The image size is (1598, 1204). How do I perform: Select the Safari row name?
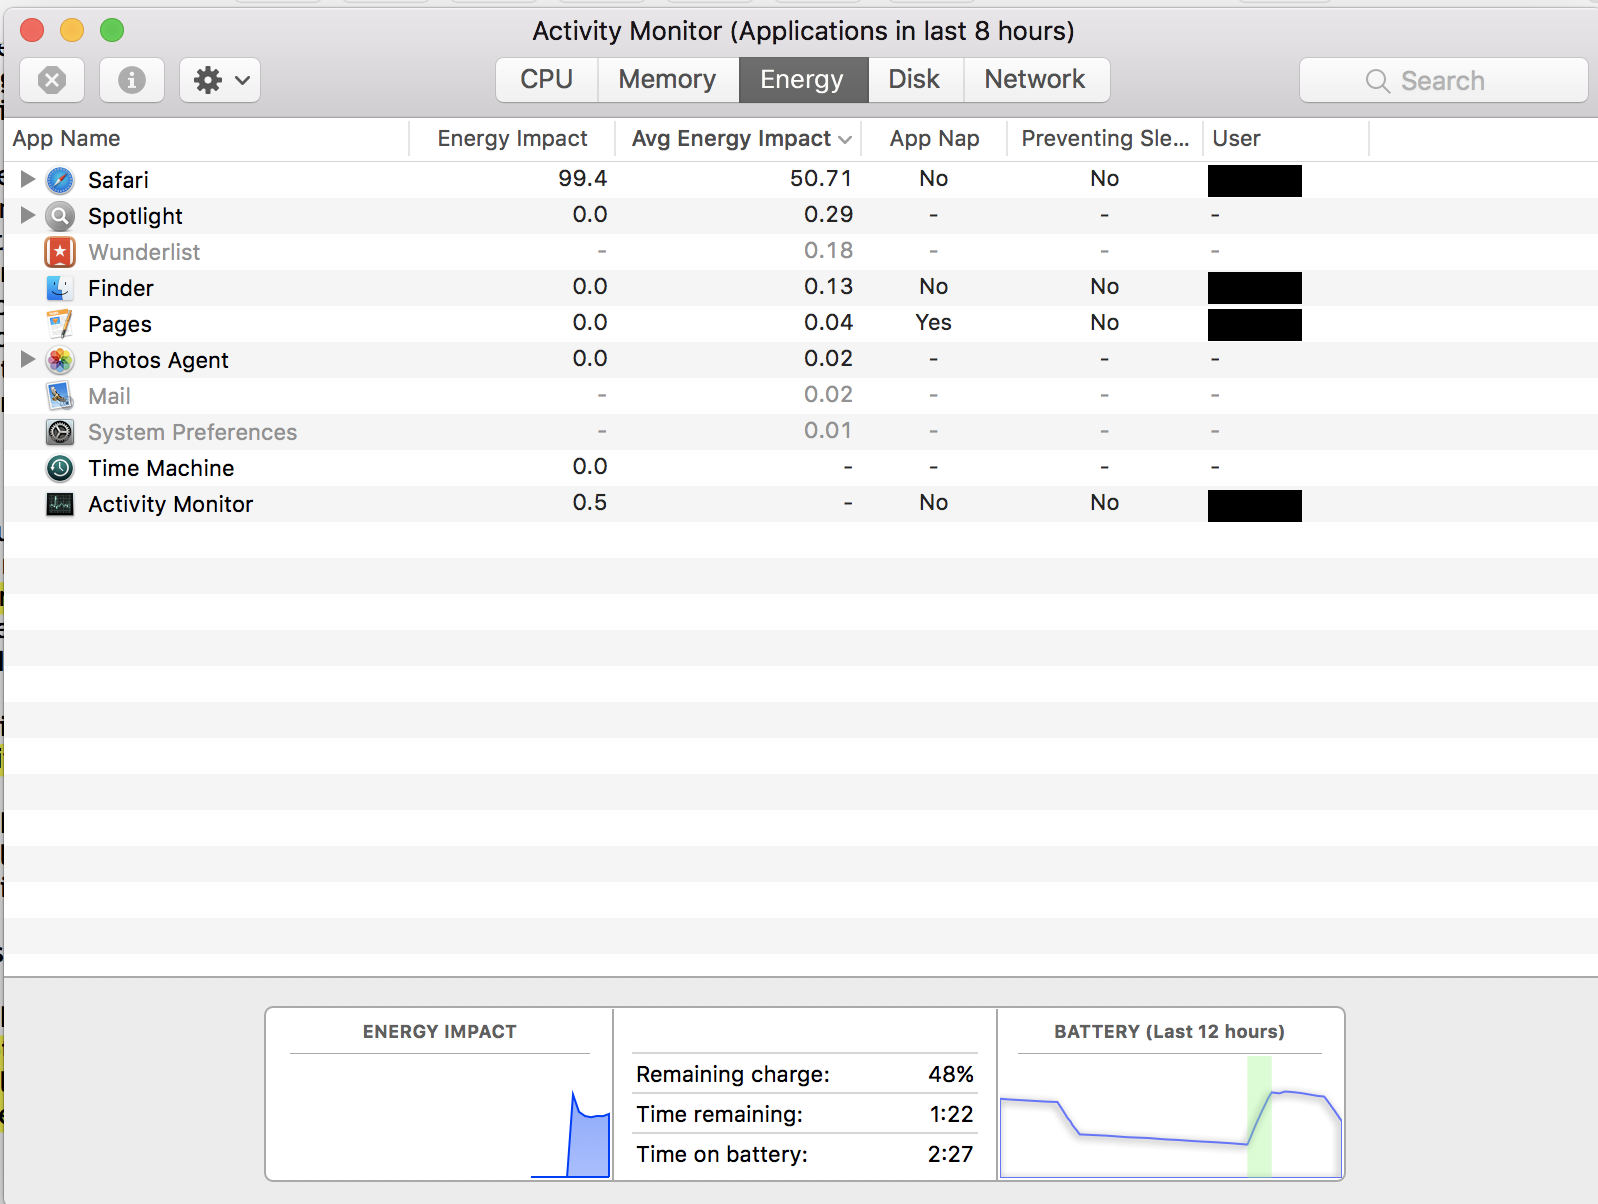pyautogui.click(x=118, y=180)
